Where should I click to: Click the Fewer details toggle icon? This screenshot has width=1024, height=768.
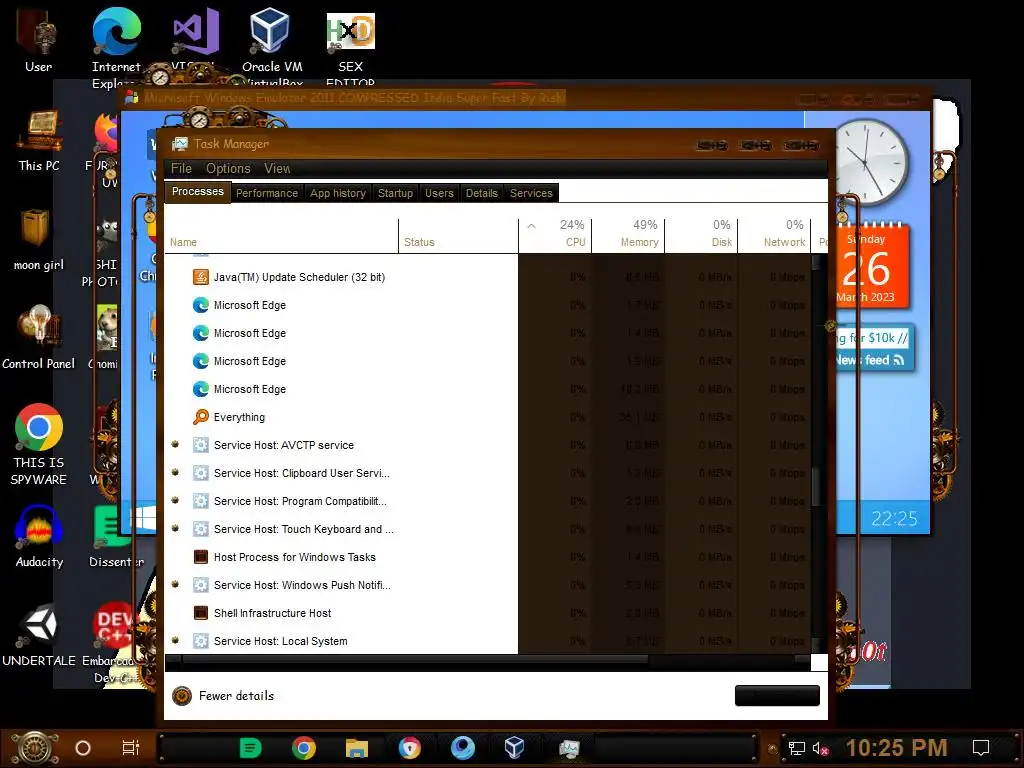[x=182, y=696]
